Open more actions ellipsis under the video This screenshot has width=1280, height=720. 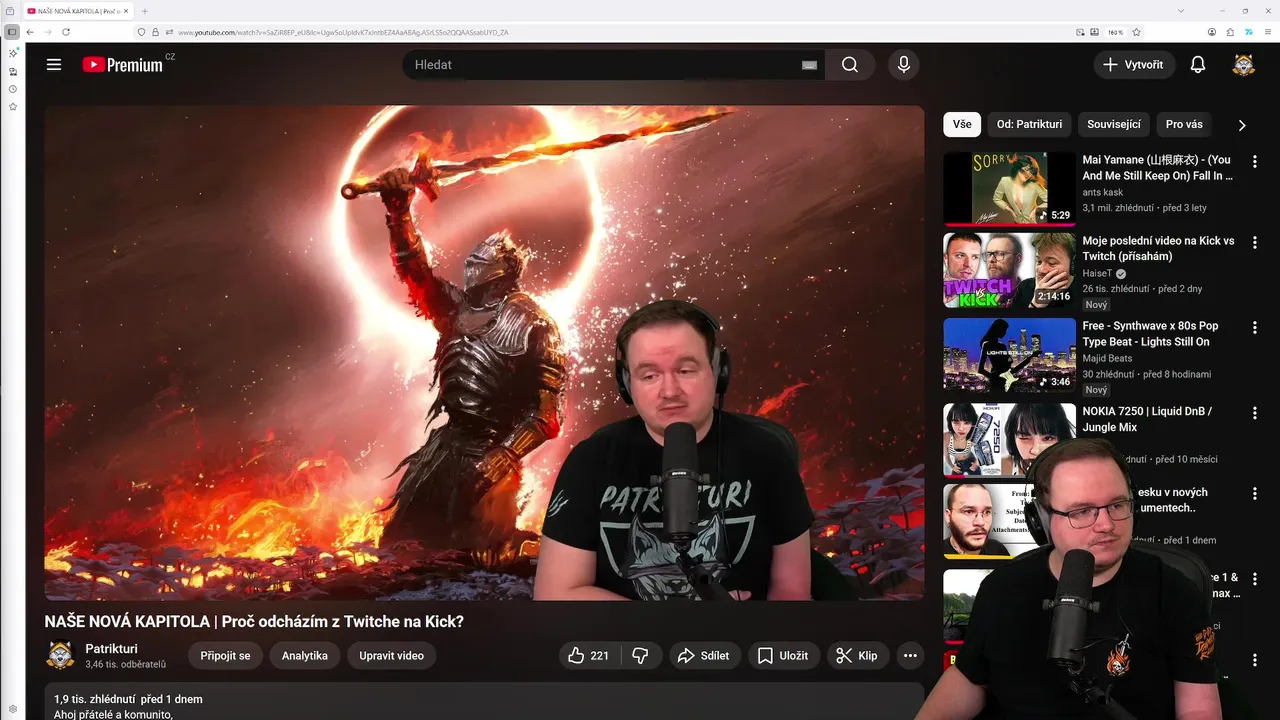(x=910, y=656)
